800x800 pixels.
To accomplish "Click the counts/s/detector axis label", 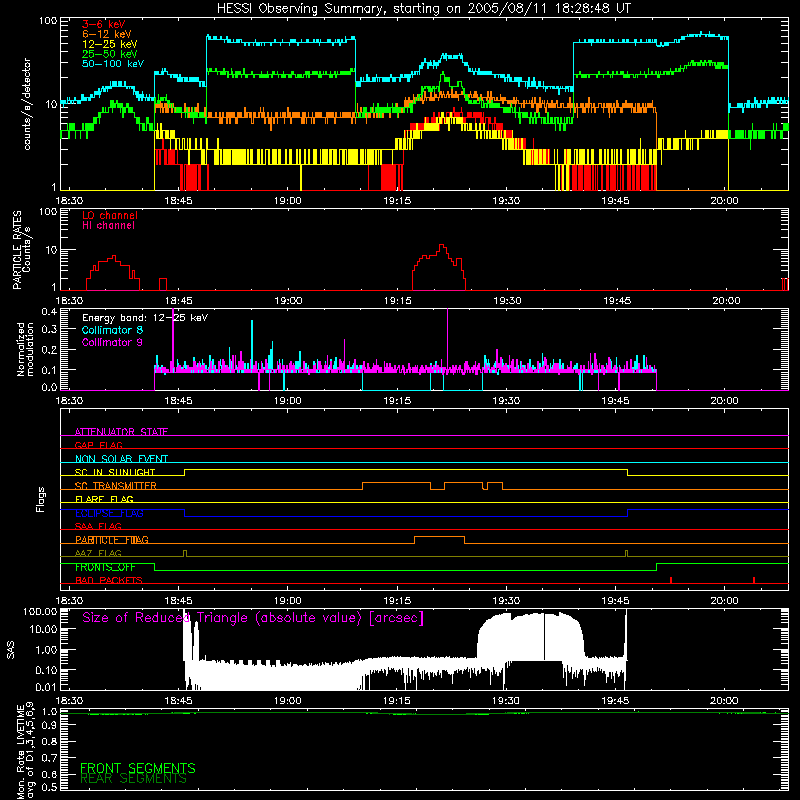I will tap(27, 104).
